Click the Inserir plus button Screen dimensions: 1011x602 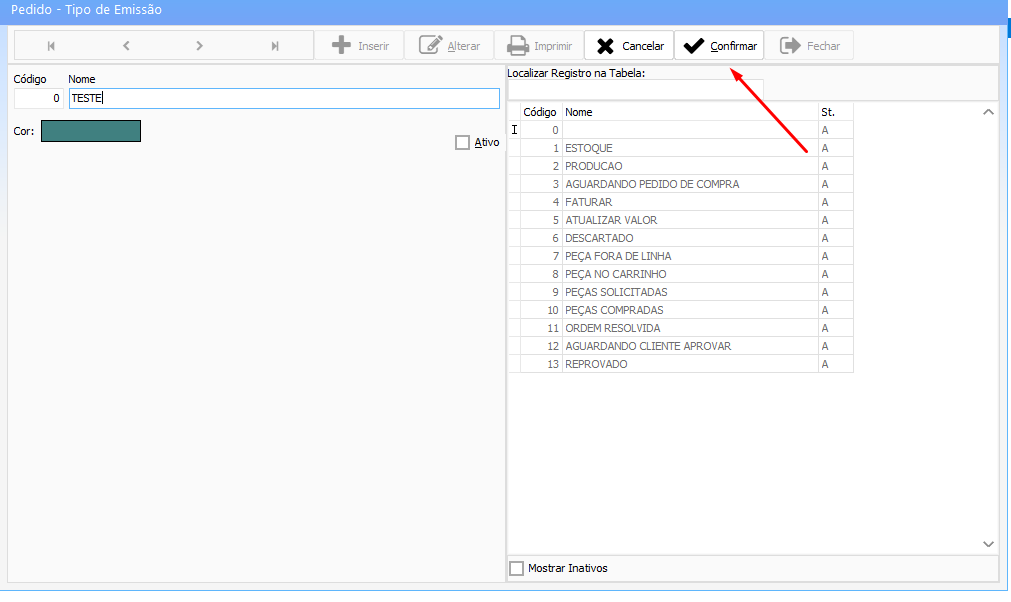click(360, 46)
